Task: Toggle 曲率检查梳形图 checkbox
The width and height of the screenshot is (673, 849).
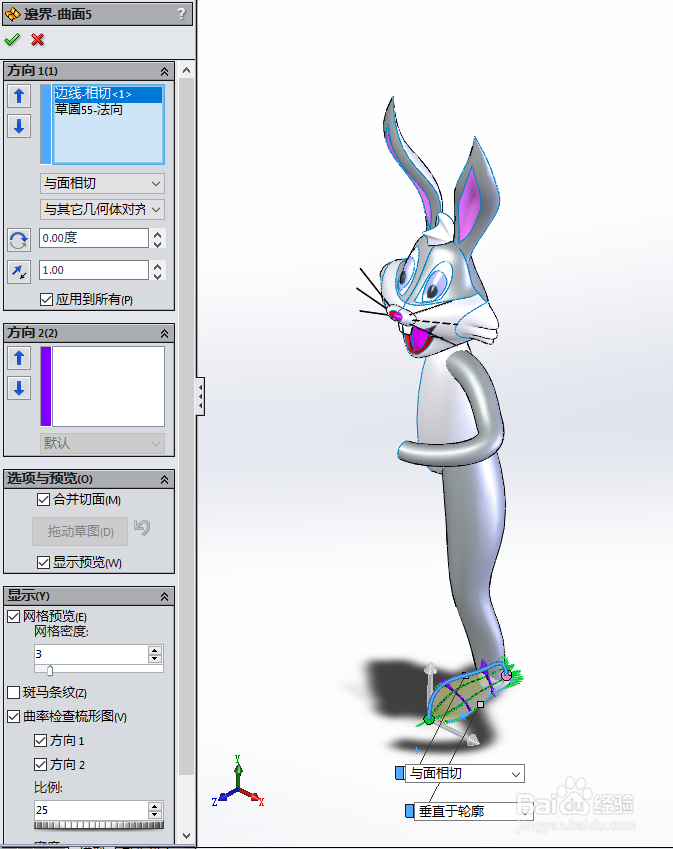Action: (14, 716)
